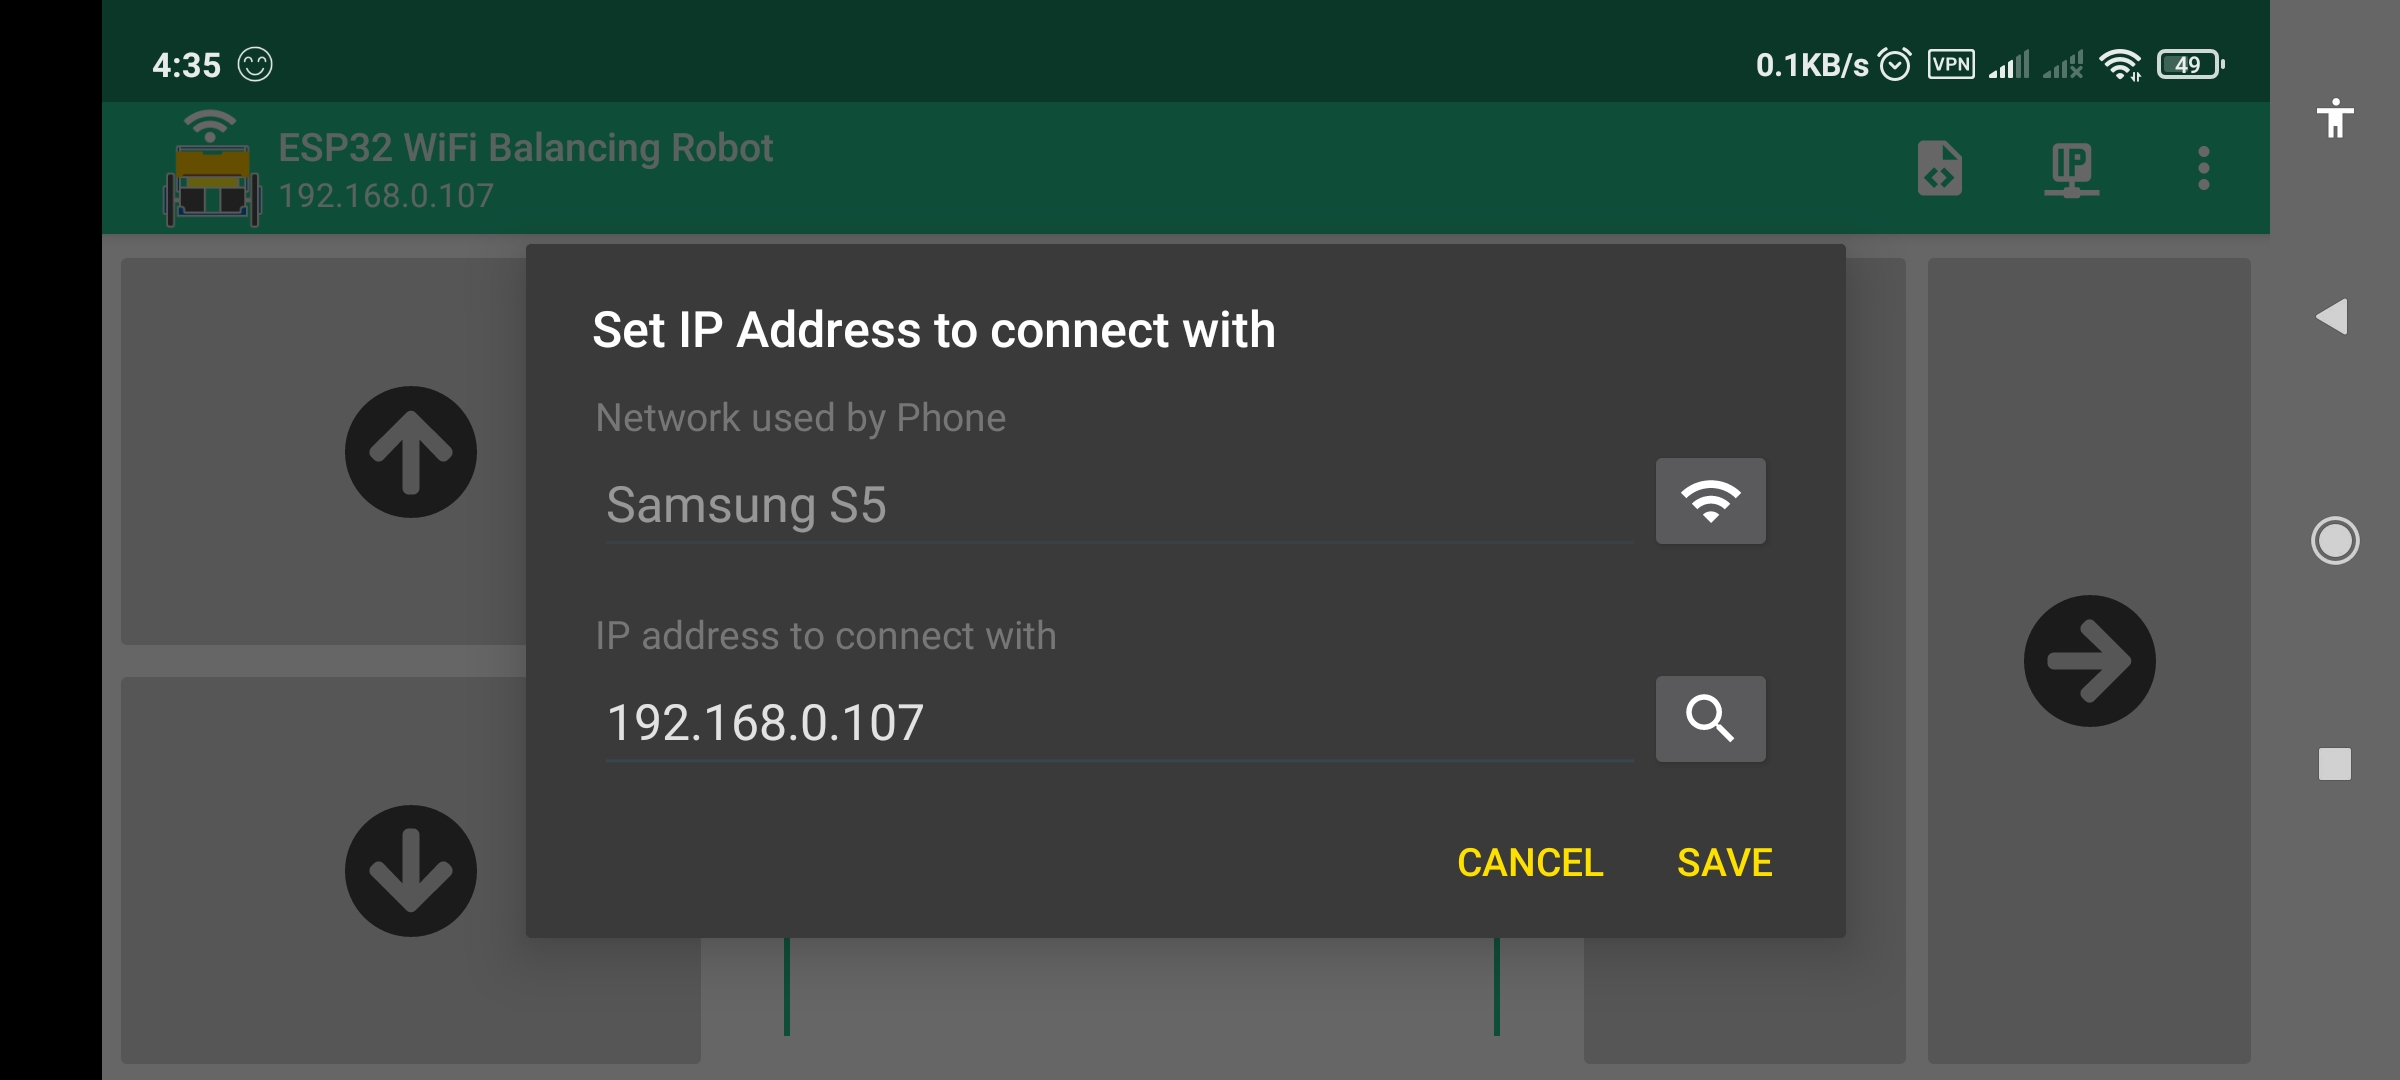Image resolution: width=2400 pixels, height=1080 pixels.
Task: Tap the battery indicator showing 49
Action: (x=2190, y=65)
